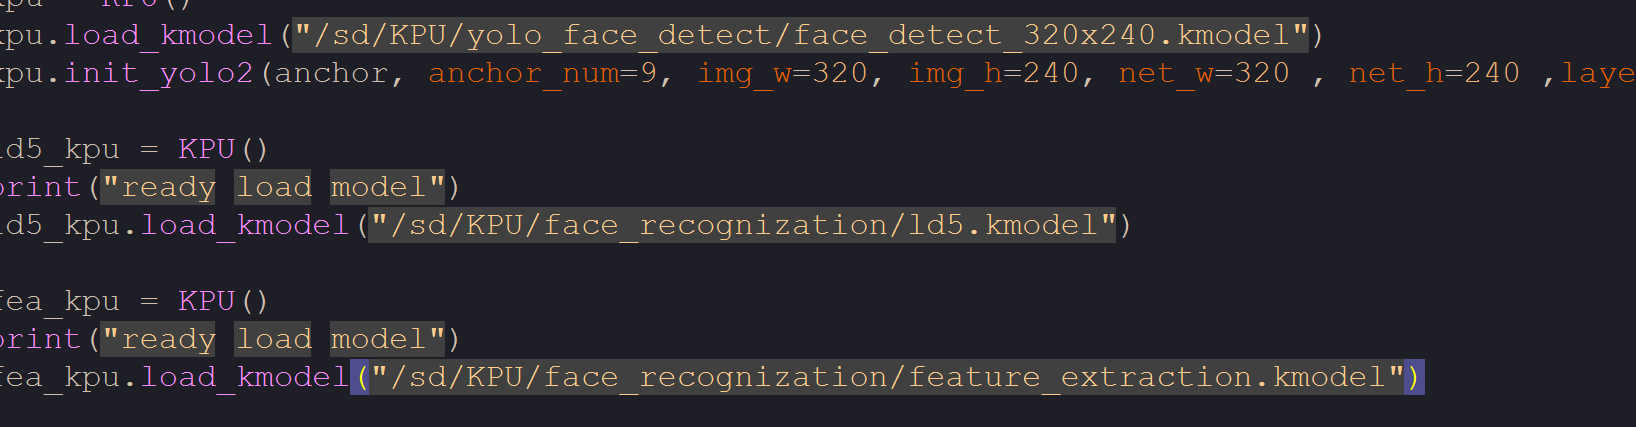This screenshot has width=1636, height=427.
Task: Click highlighted closing parenthesis after feature_extraction.kmodel
Action: pyautogui.click(x=1414, y=378)
